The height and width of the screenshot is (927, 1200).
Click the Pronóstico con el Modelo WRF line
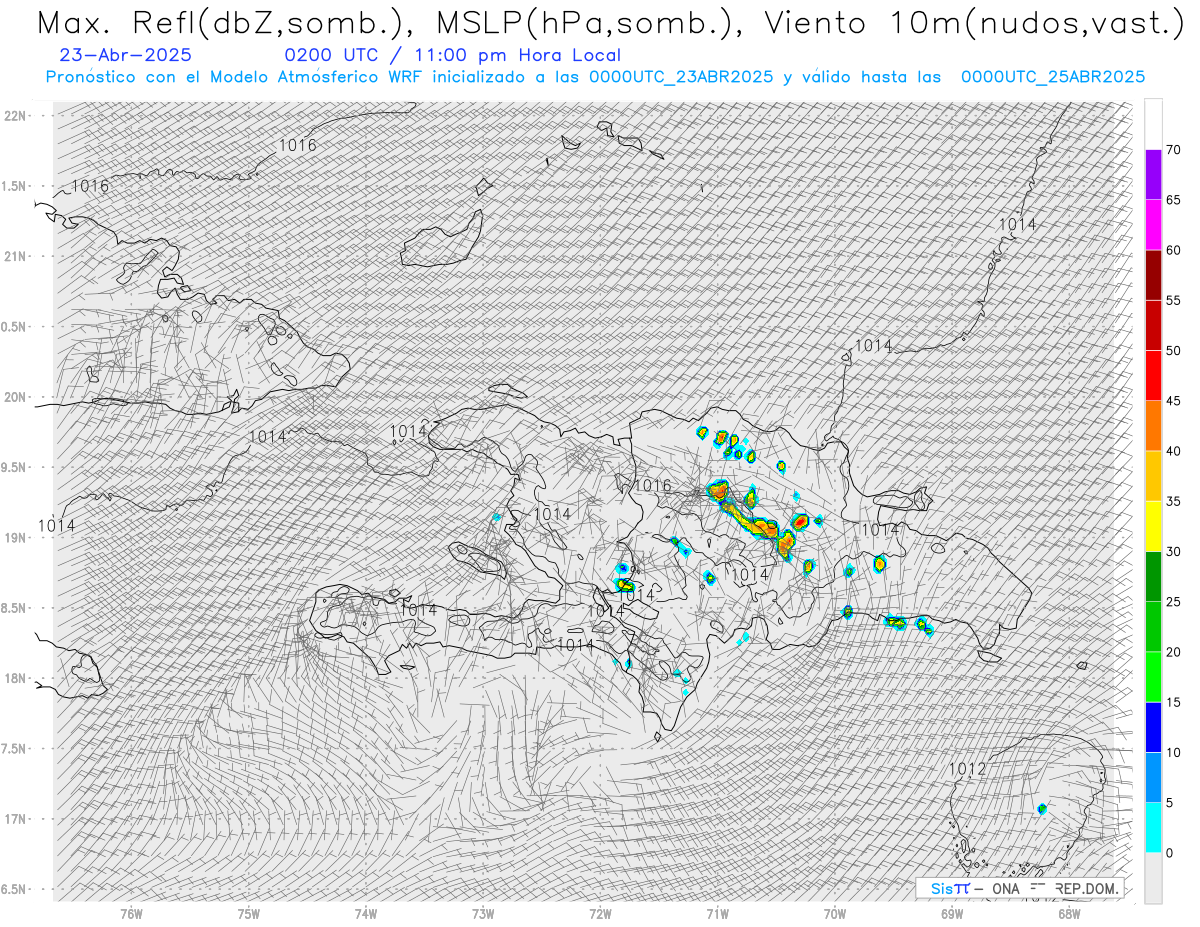click(x=595, y=77)
